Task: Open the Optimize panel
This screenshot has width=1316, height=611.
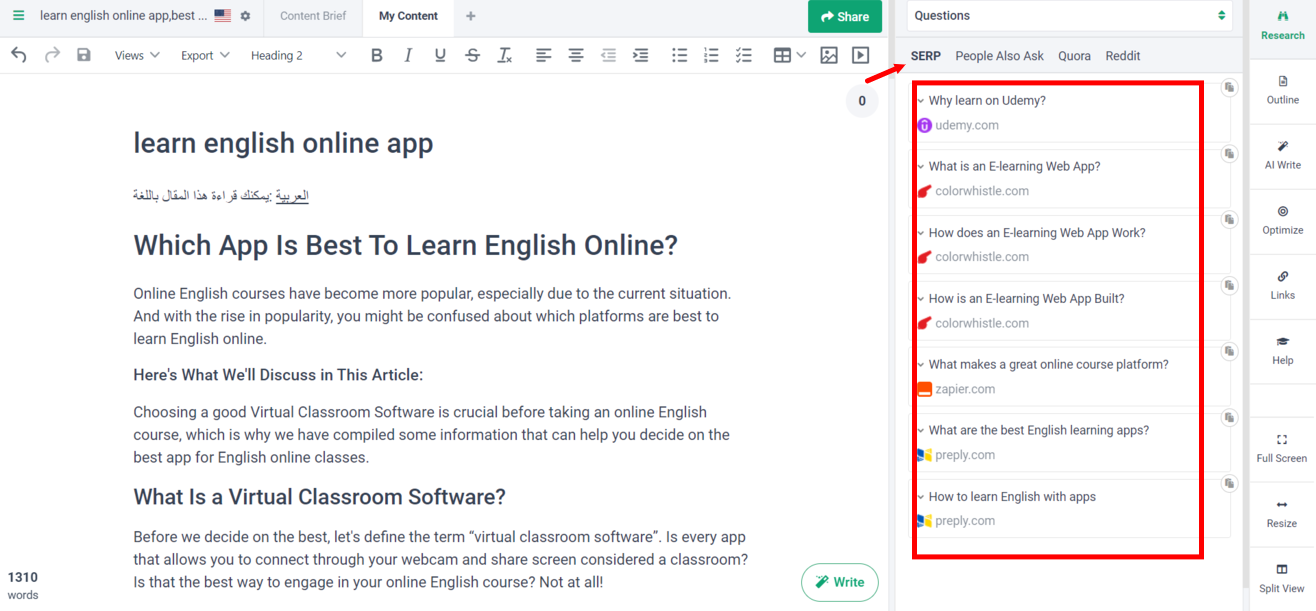Action: click(x=1281, y=220)
